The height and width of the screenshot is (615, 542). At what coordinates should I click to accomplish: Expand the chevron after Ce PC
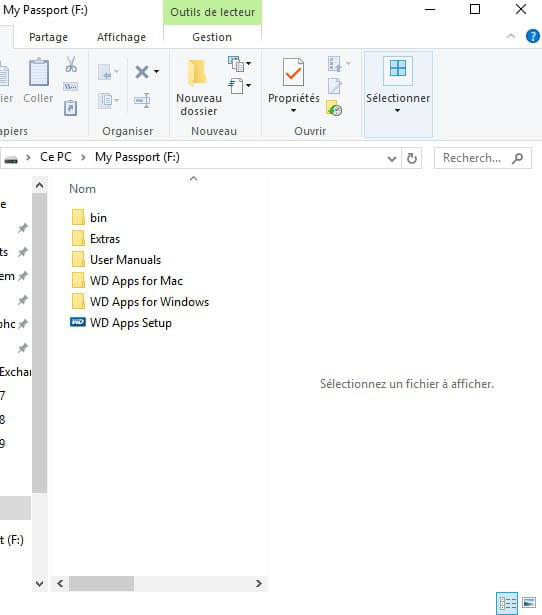click(83, 158)
